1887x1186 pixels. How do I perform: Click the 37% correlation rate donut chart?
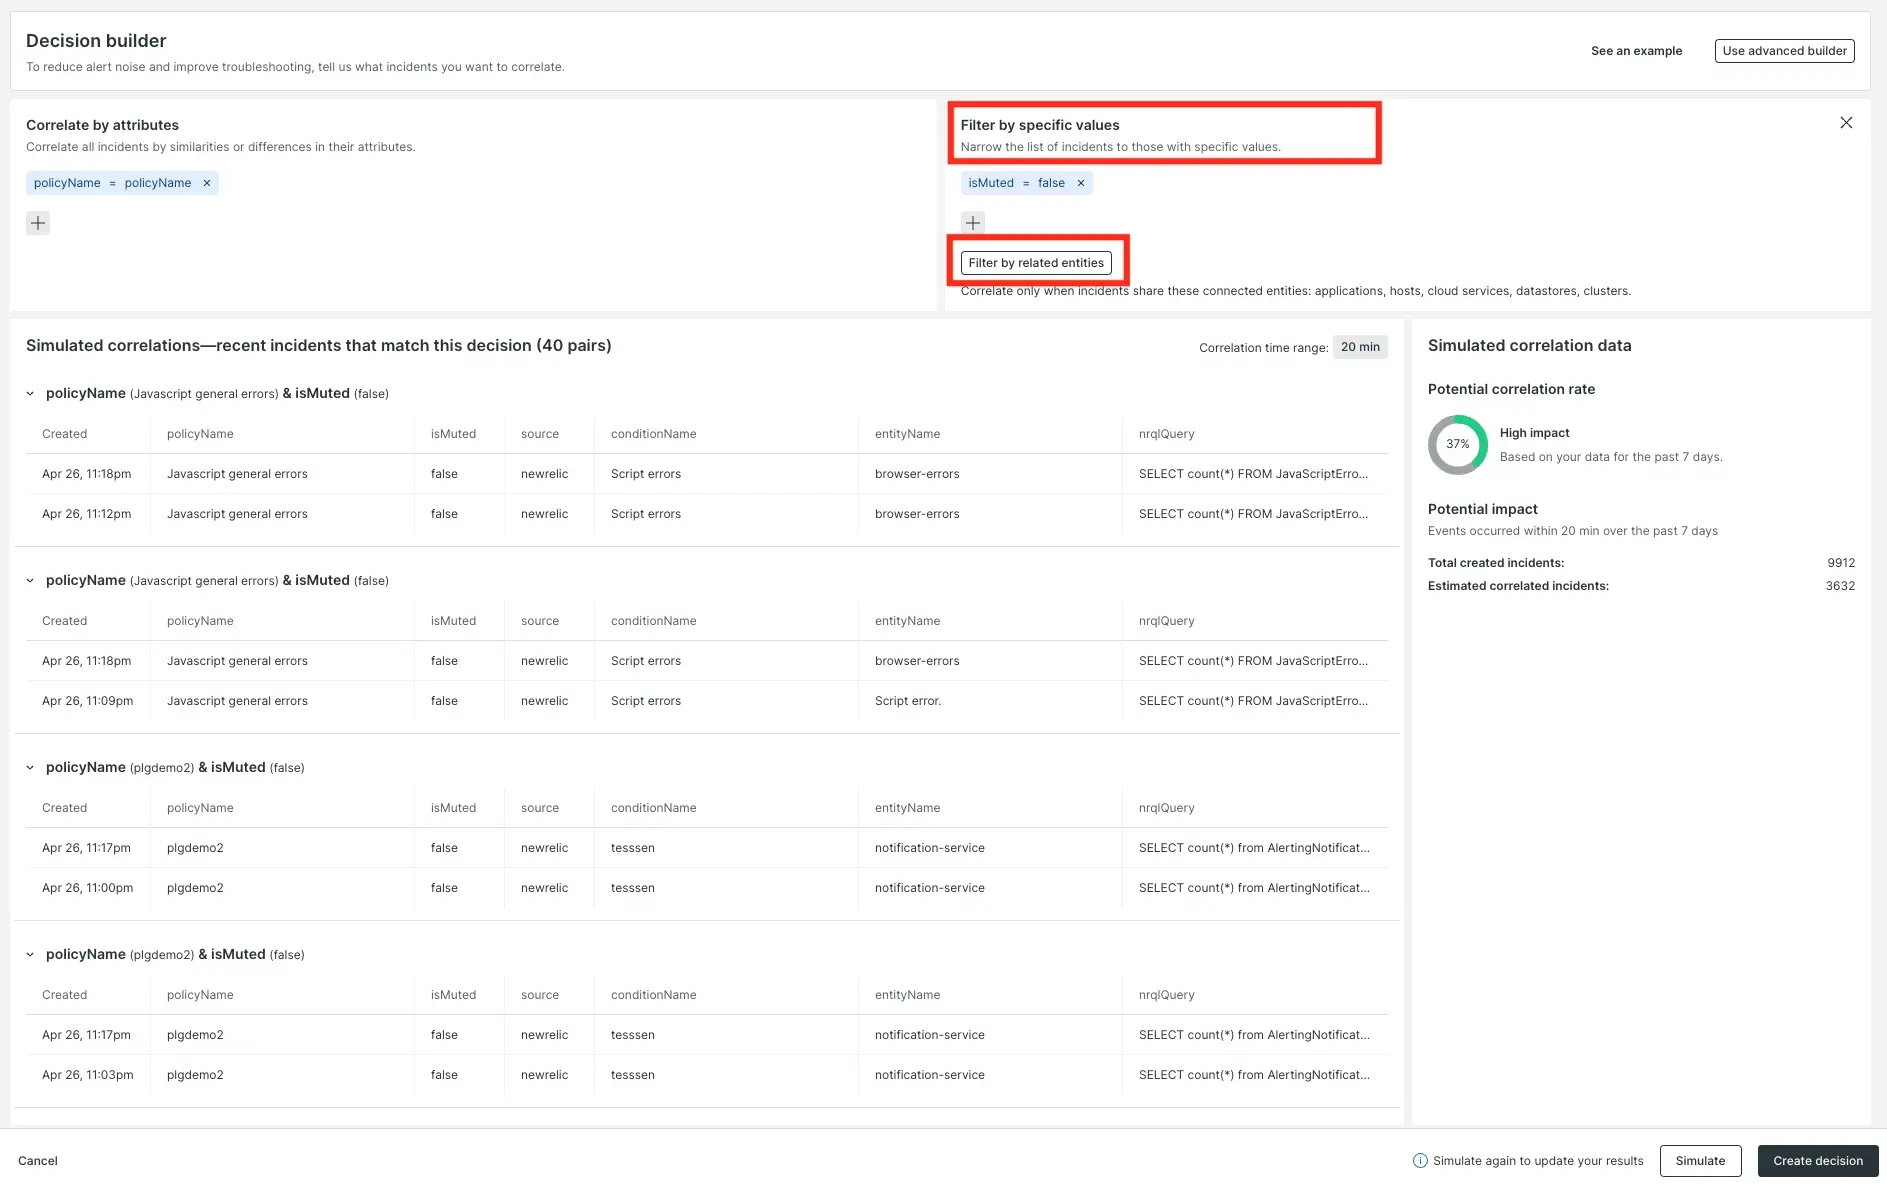pos(1458,445)
